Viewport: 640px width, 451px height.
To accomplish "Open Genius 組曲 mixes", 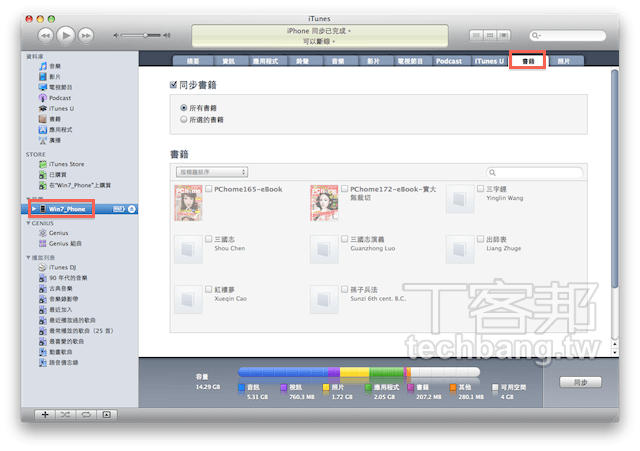I will [60, 244].
